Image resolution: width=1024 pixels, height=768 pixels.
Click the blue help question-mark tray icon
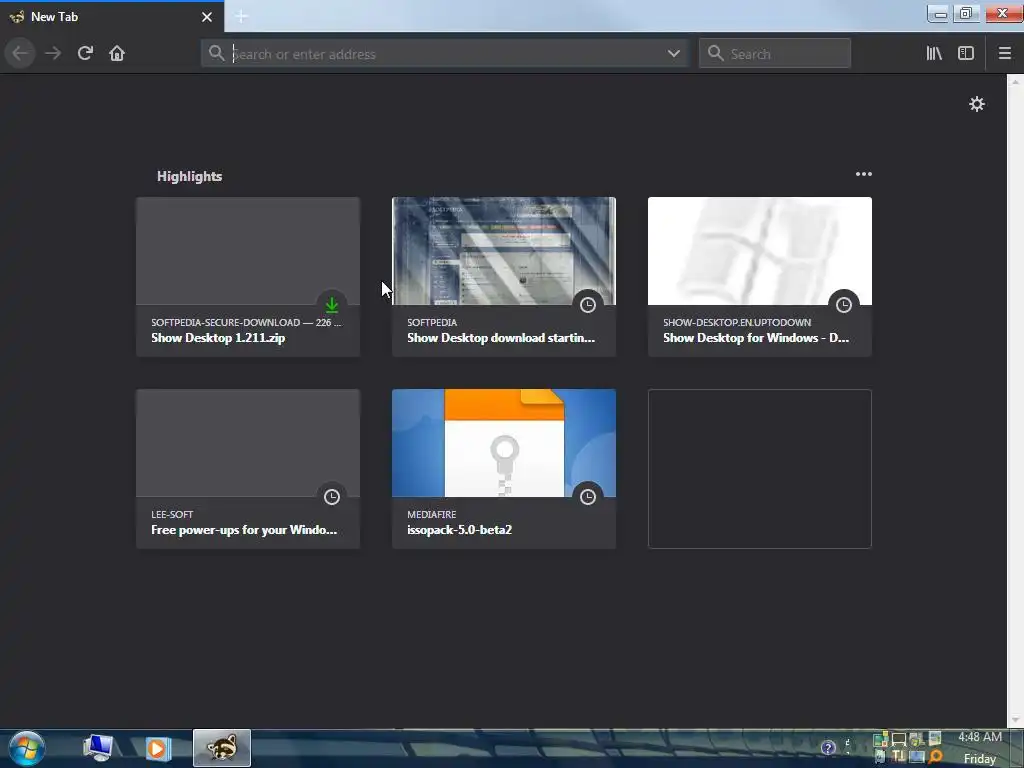point(828,748)
